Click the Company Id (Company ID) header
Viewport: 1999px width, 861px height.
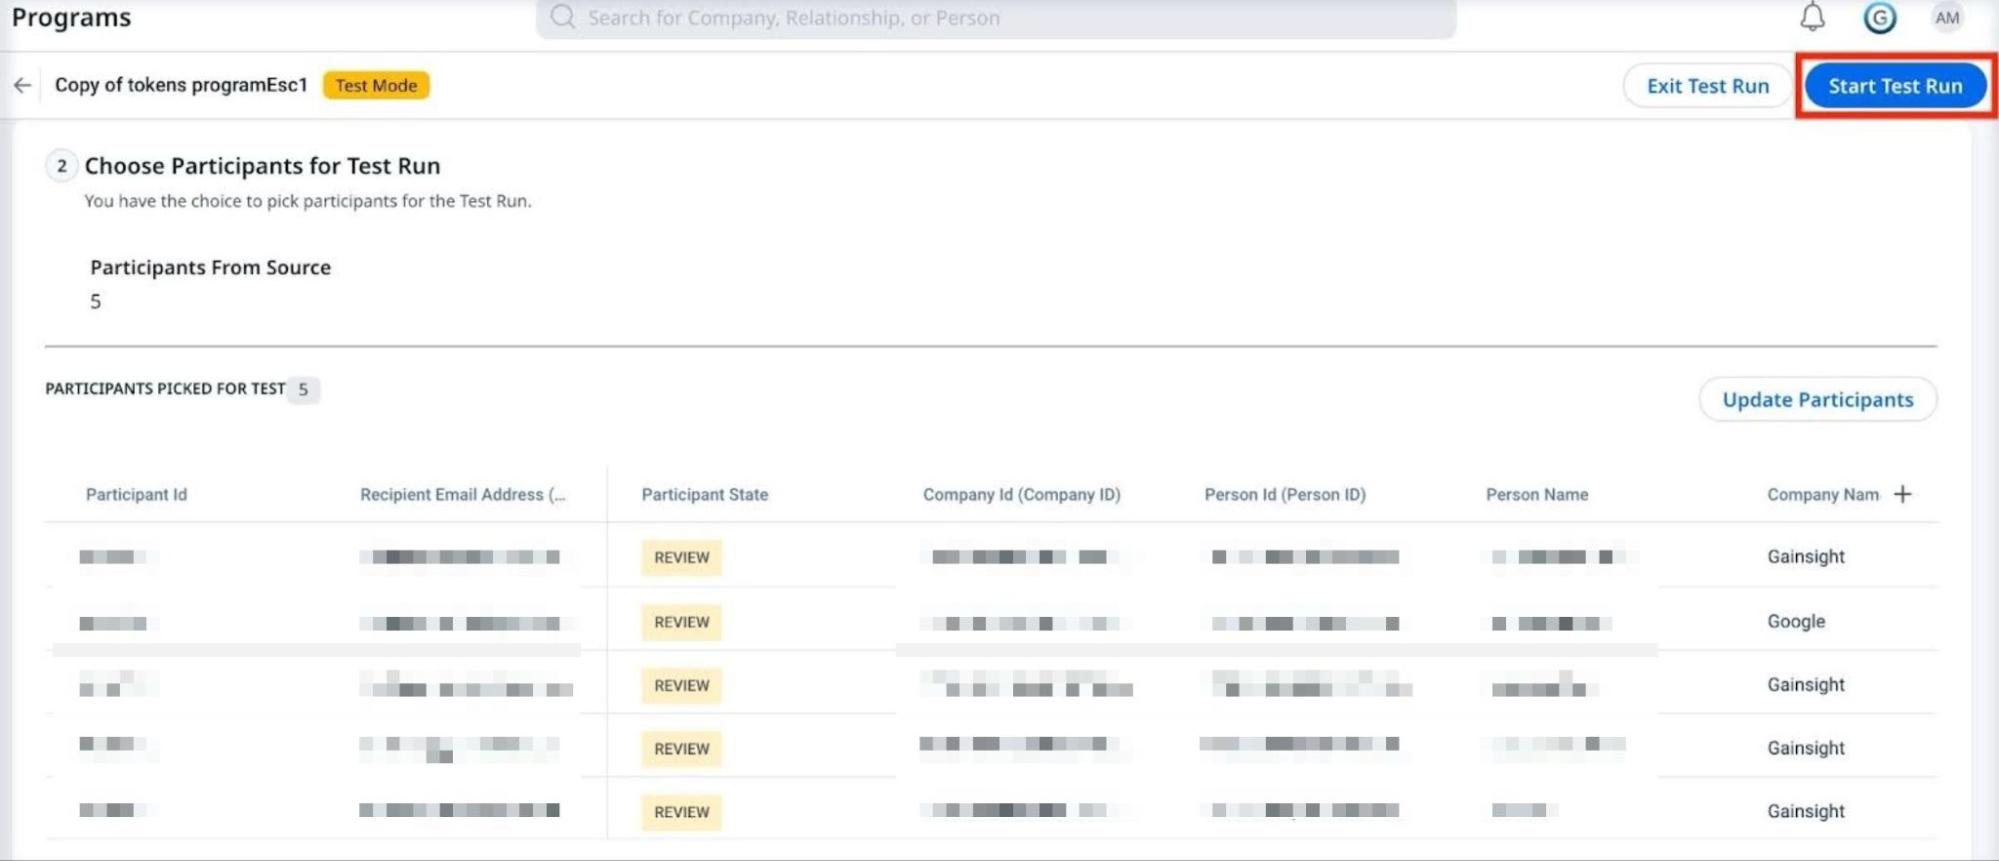[x=1021, y=495]
